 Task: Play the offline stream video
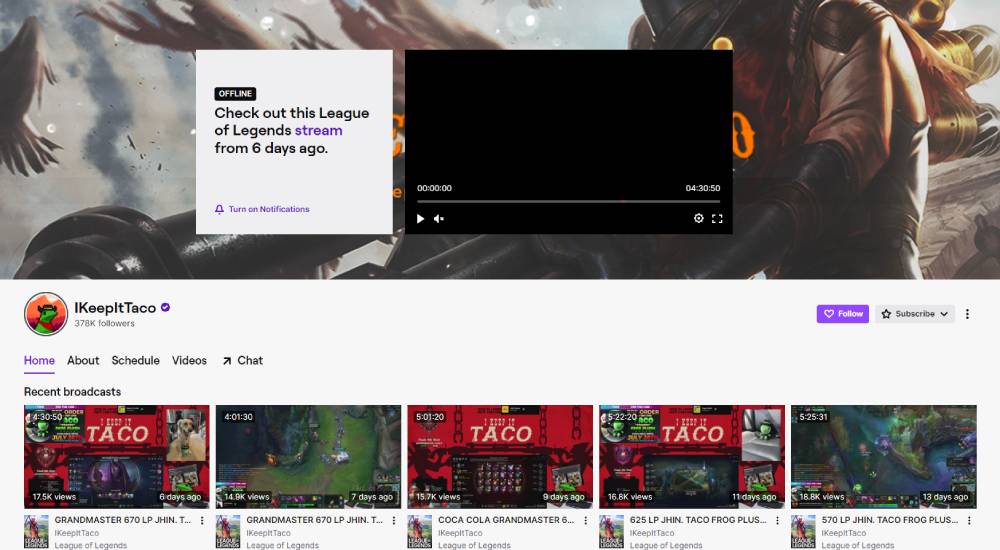click(x=420, y=219)
